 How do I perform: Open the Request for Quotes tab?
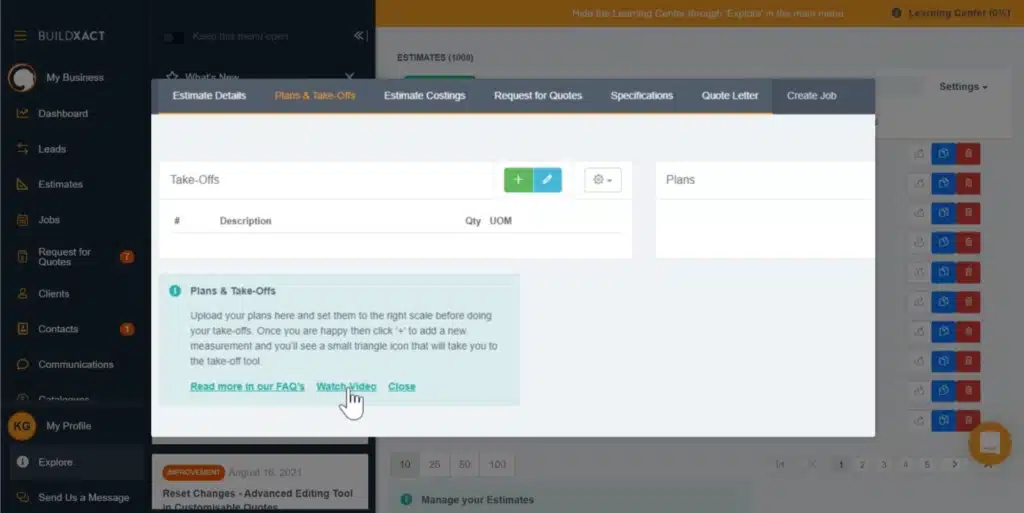tap(538, 96)
